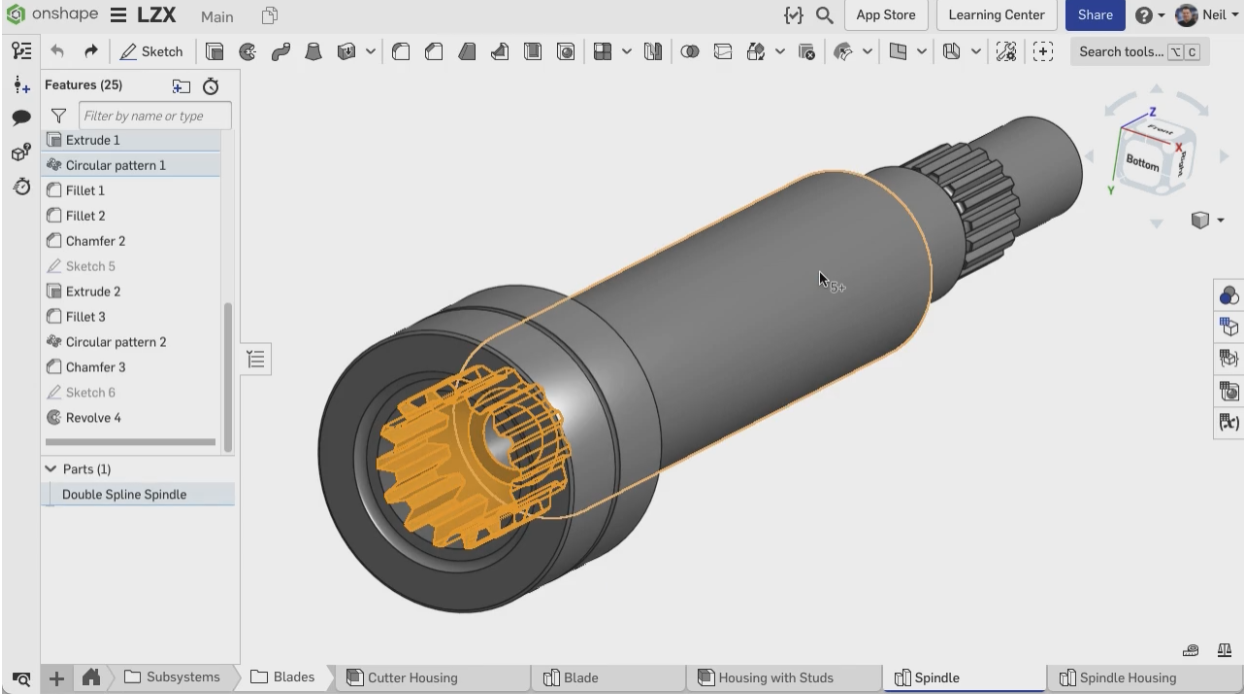Add a new tab with plus button
This screenshot has width=1245, height=697.
[x=55, y=678]
